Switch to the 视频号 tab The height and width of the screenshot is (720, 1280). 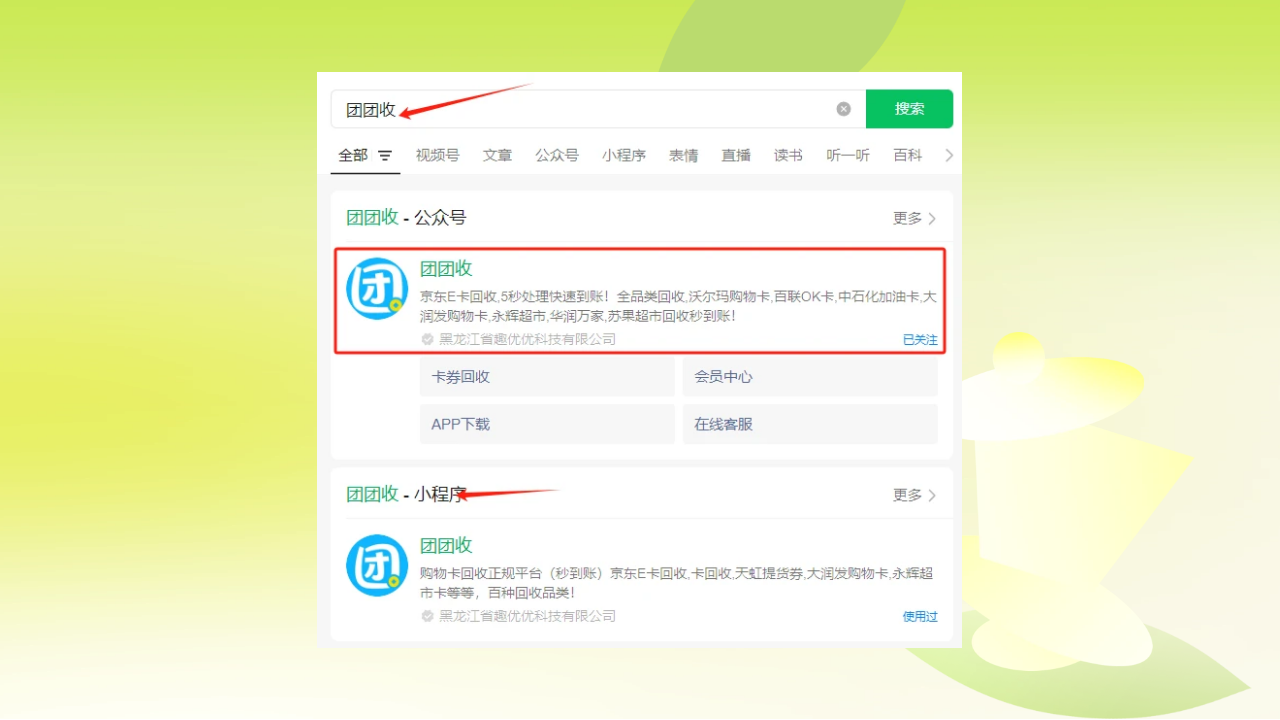[437, 155]
